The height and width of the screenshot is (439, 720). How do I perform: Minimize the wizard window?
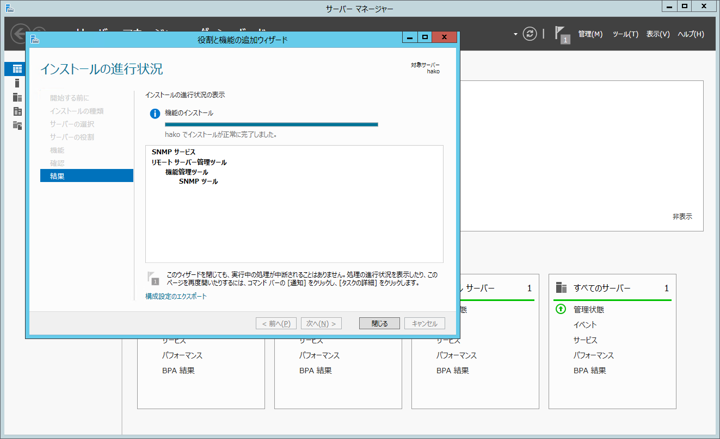(410, 37)
